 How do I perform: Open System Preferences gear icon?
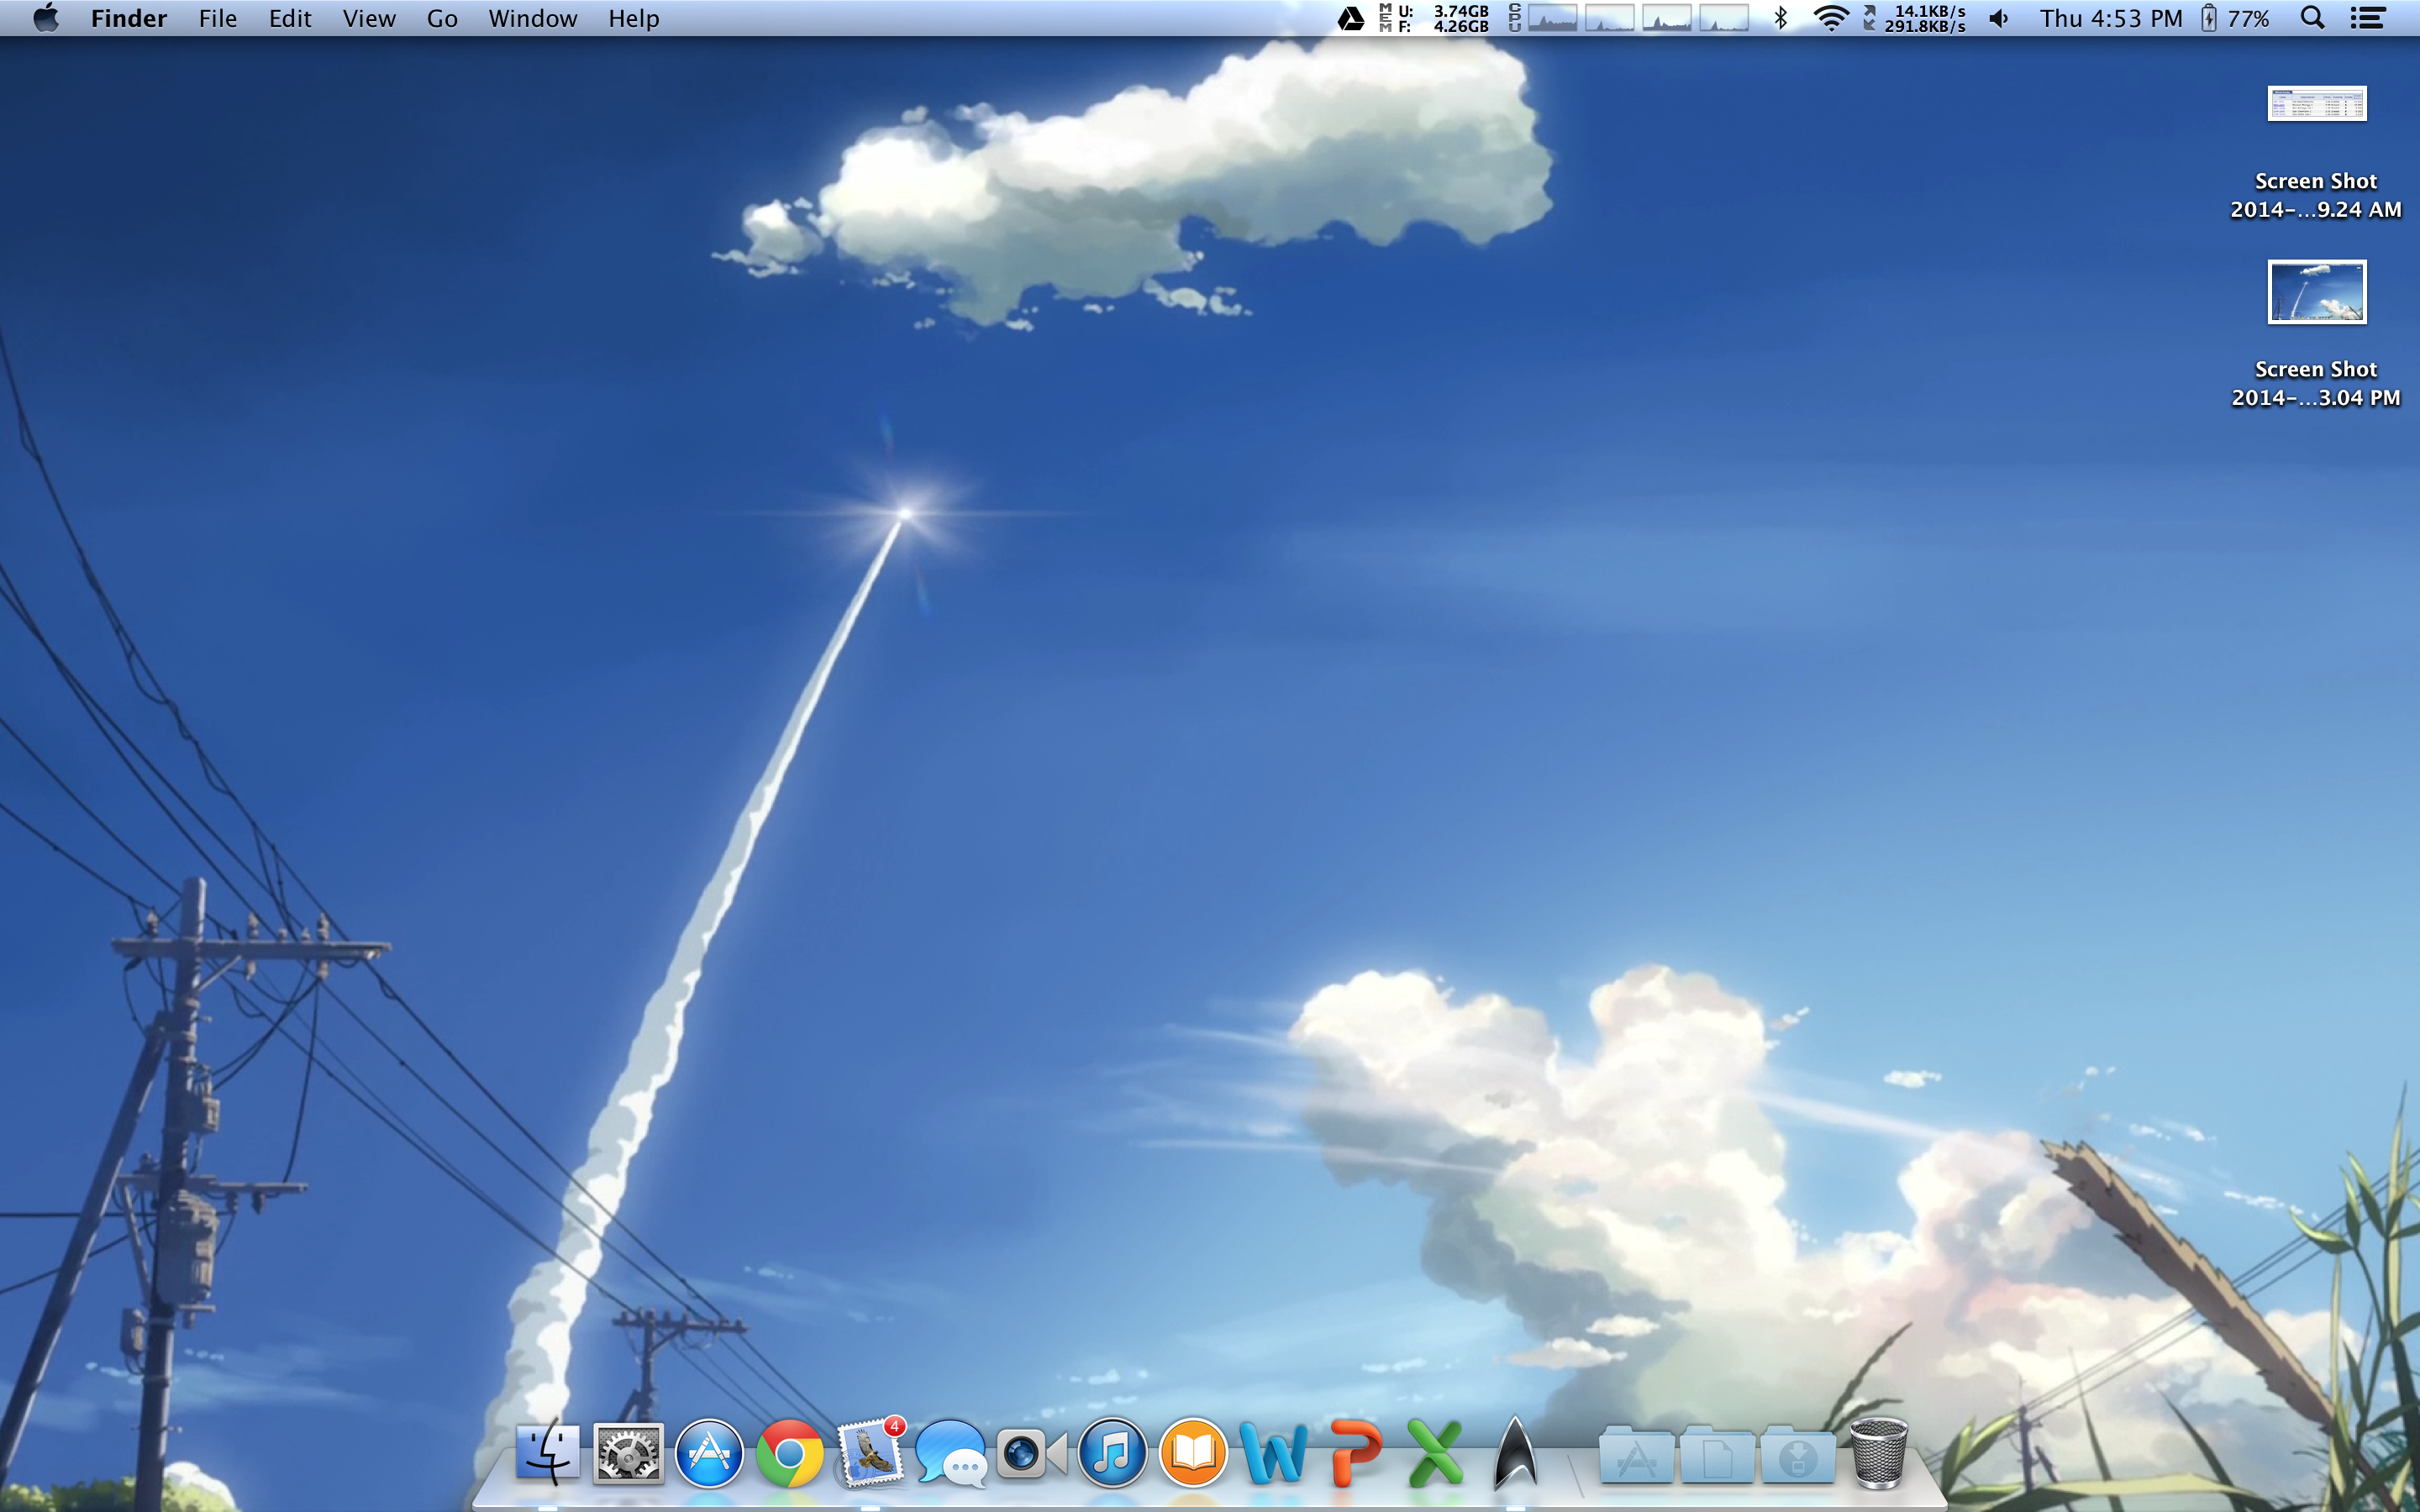628,1453
